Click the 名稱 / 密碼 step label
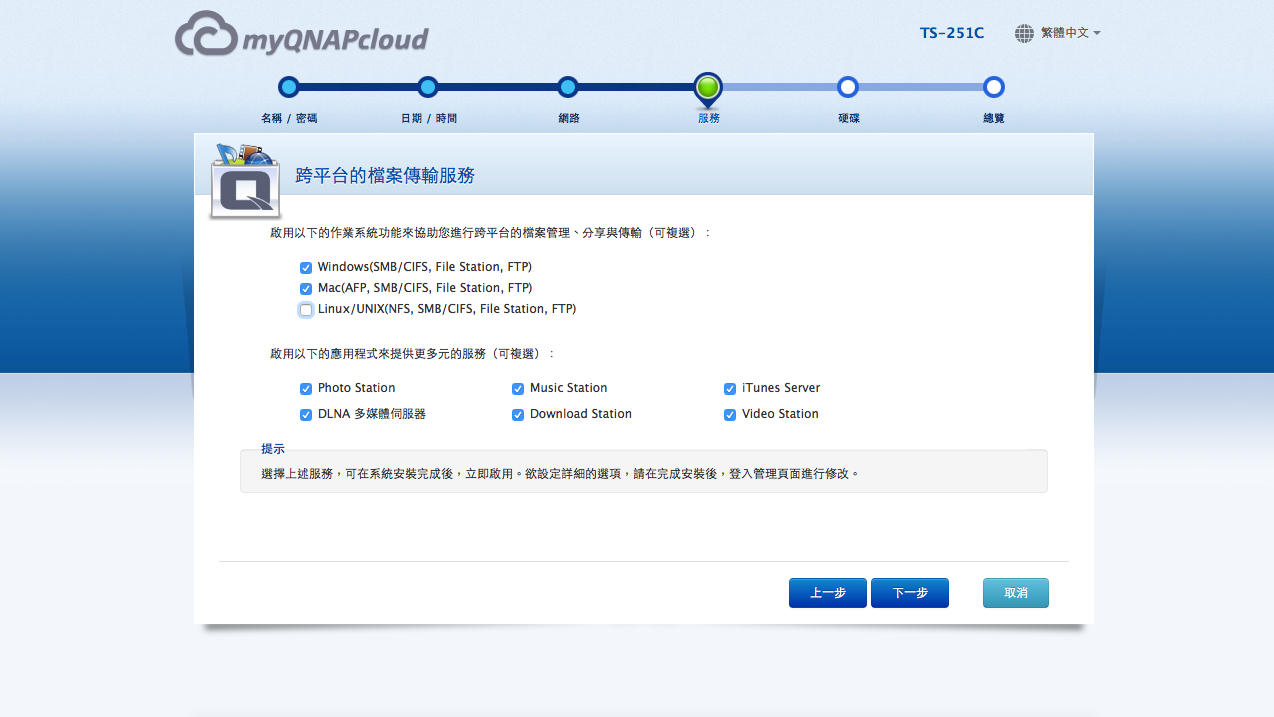Image resolution: width=1274 pixels, height=717 pixels. pyautogui.click(x=289, y=118)
